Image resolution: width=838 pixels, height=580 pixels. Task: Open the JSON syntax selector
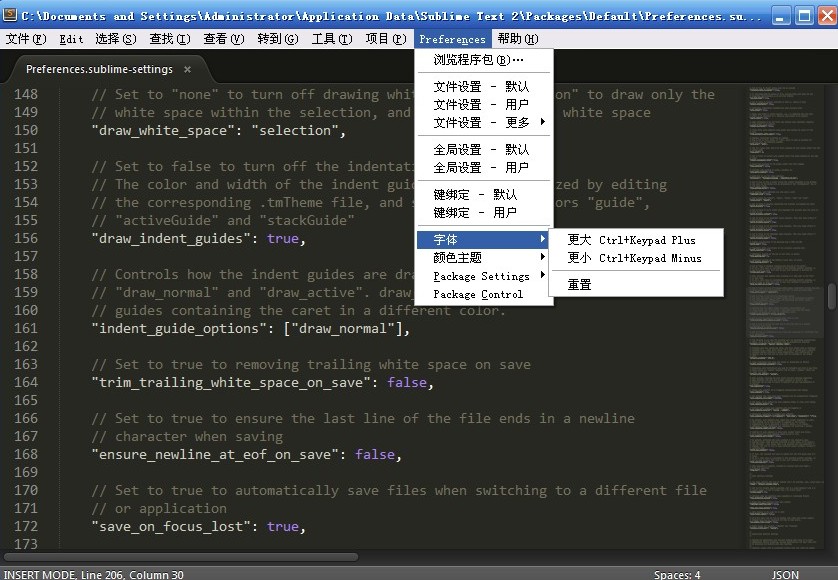785,575
